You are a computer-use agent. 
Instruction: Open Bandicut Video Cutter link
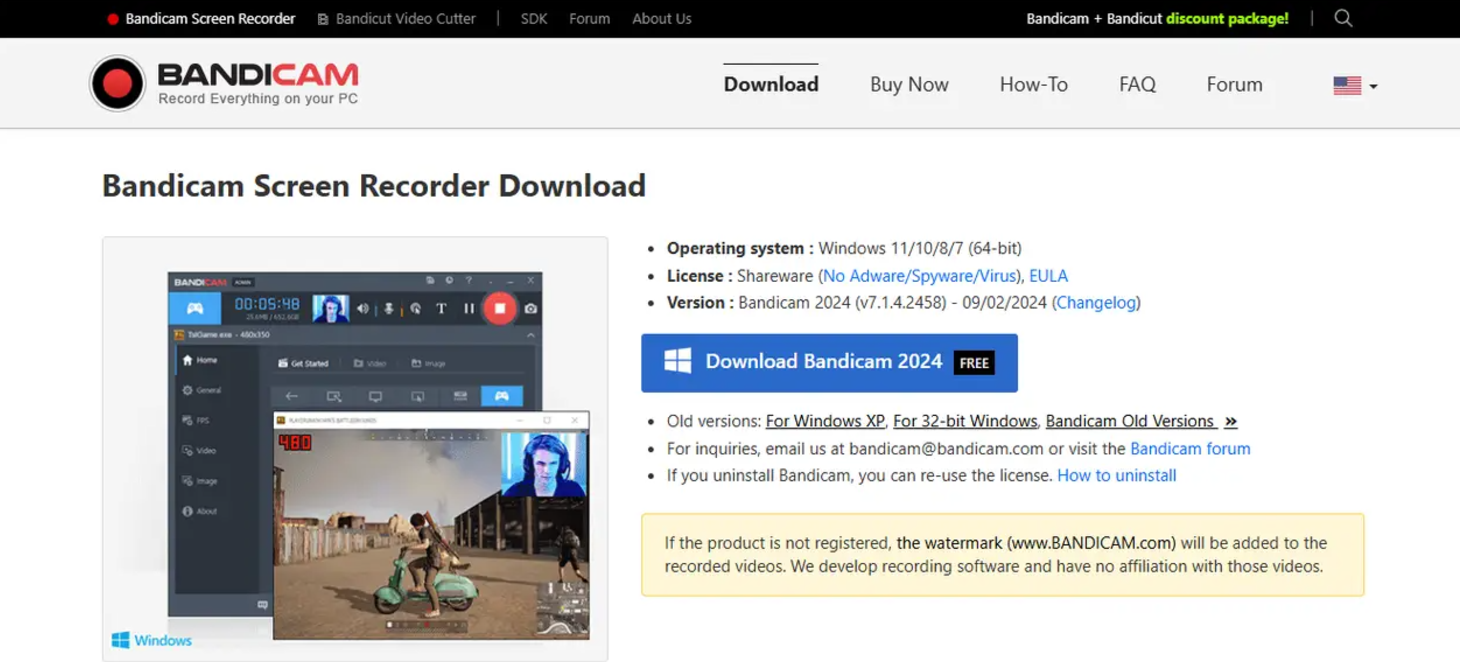pos(396,18)
